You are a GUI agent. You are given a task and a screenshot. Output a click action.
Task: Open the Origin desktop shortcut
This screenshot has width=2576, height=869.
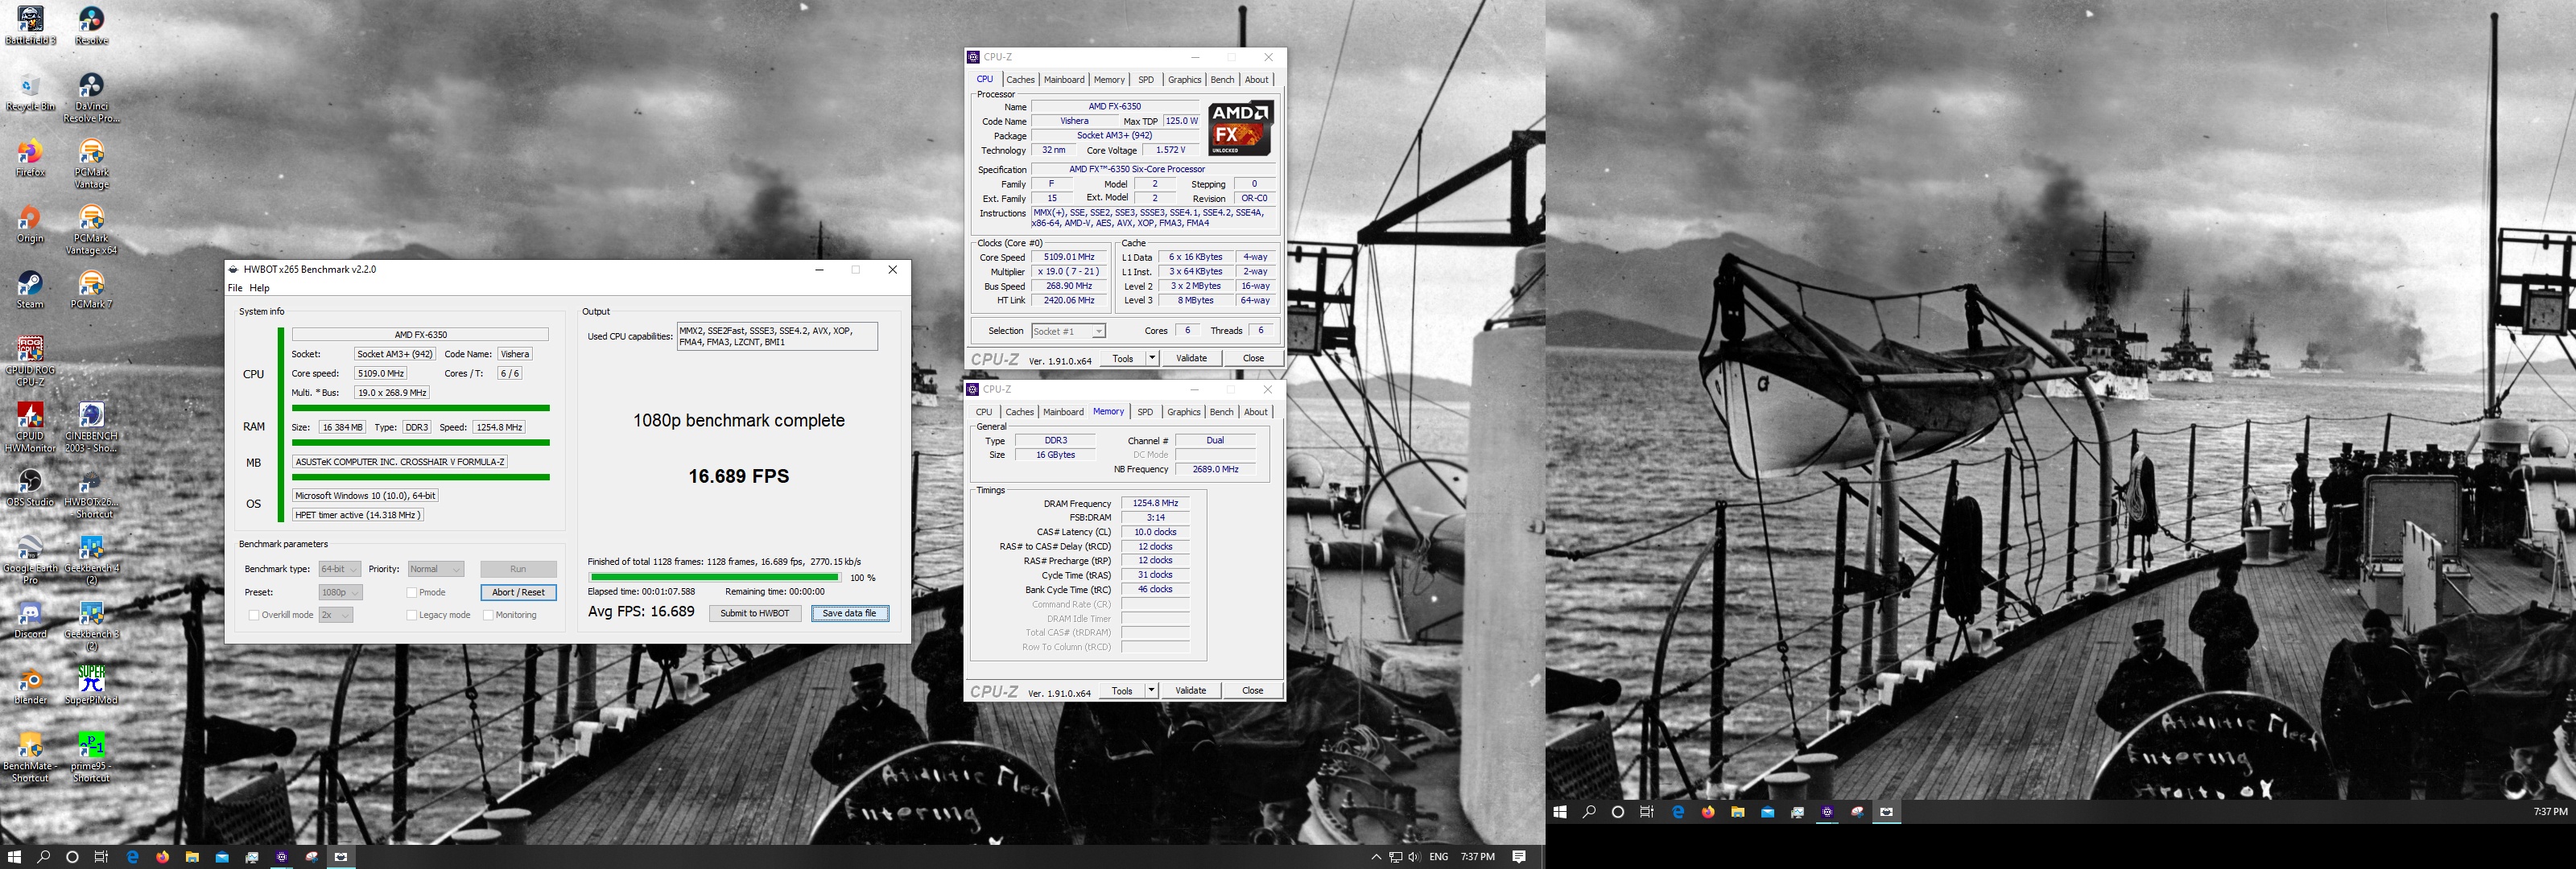[x=30, y=223]
